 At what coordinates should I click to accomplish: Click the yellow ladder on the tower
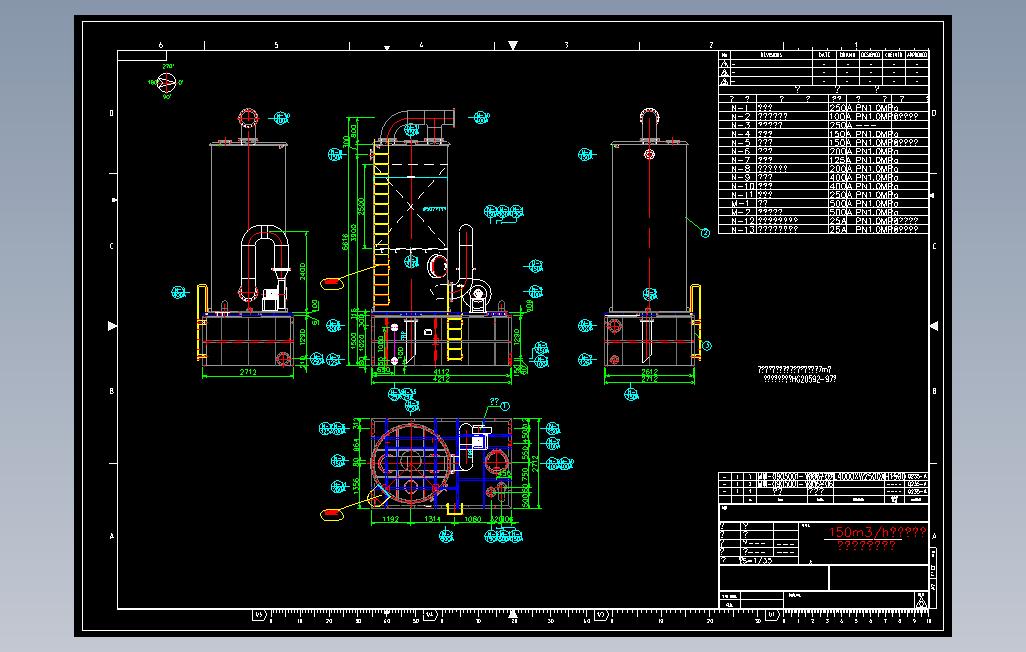(x=380, y=223)
